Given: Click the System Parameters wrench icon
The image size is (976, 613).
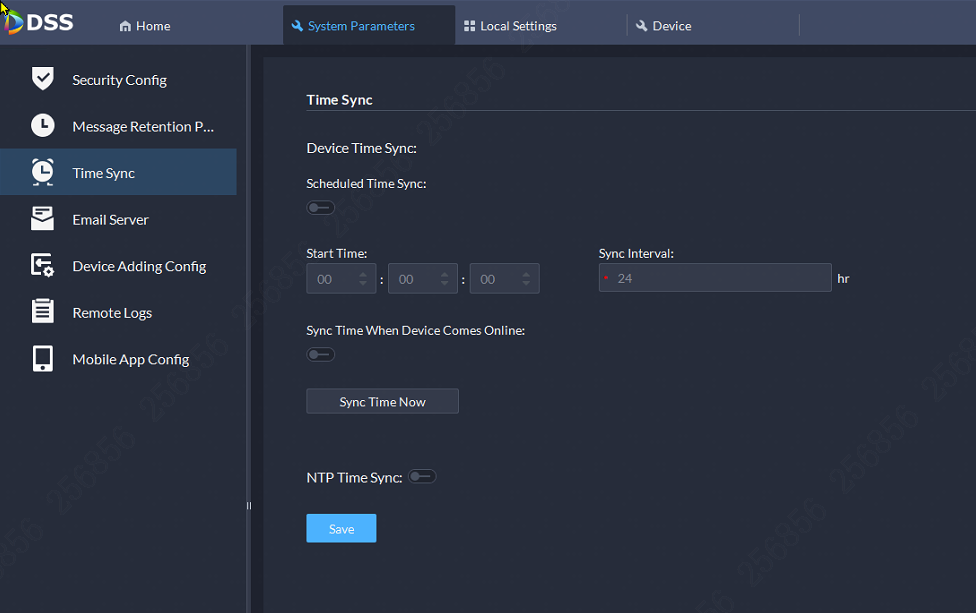Looking at the screenshot, I should [x=297, y=26].
